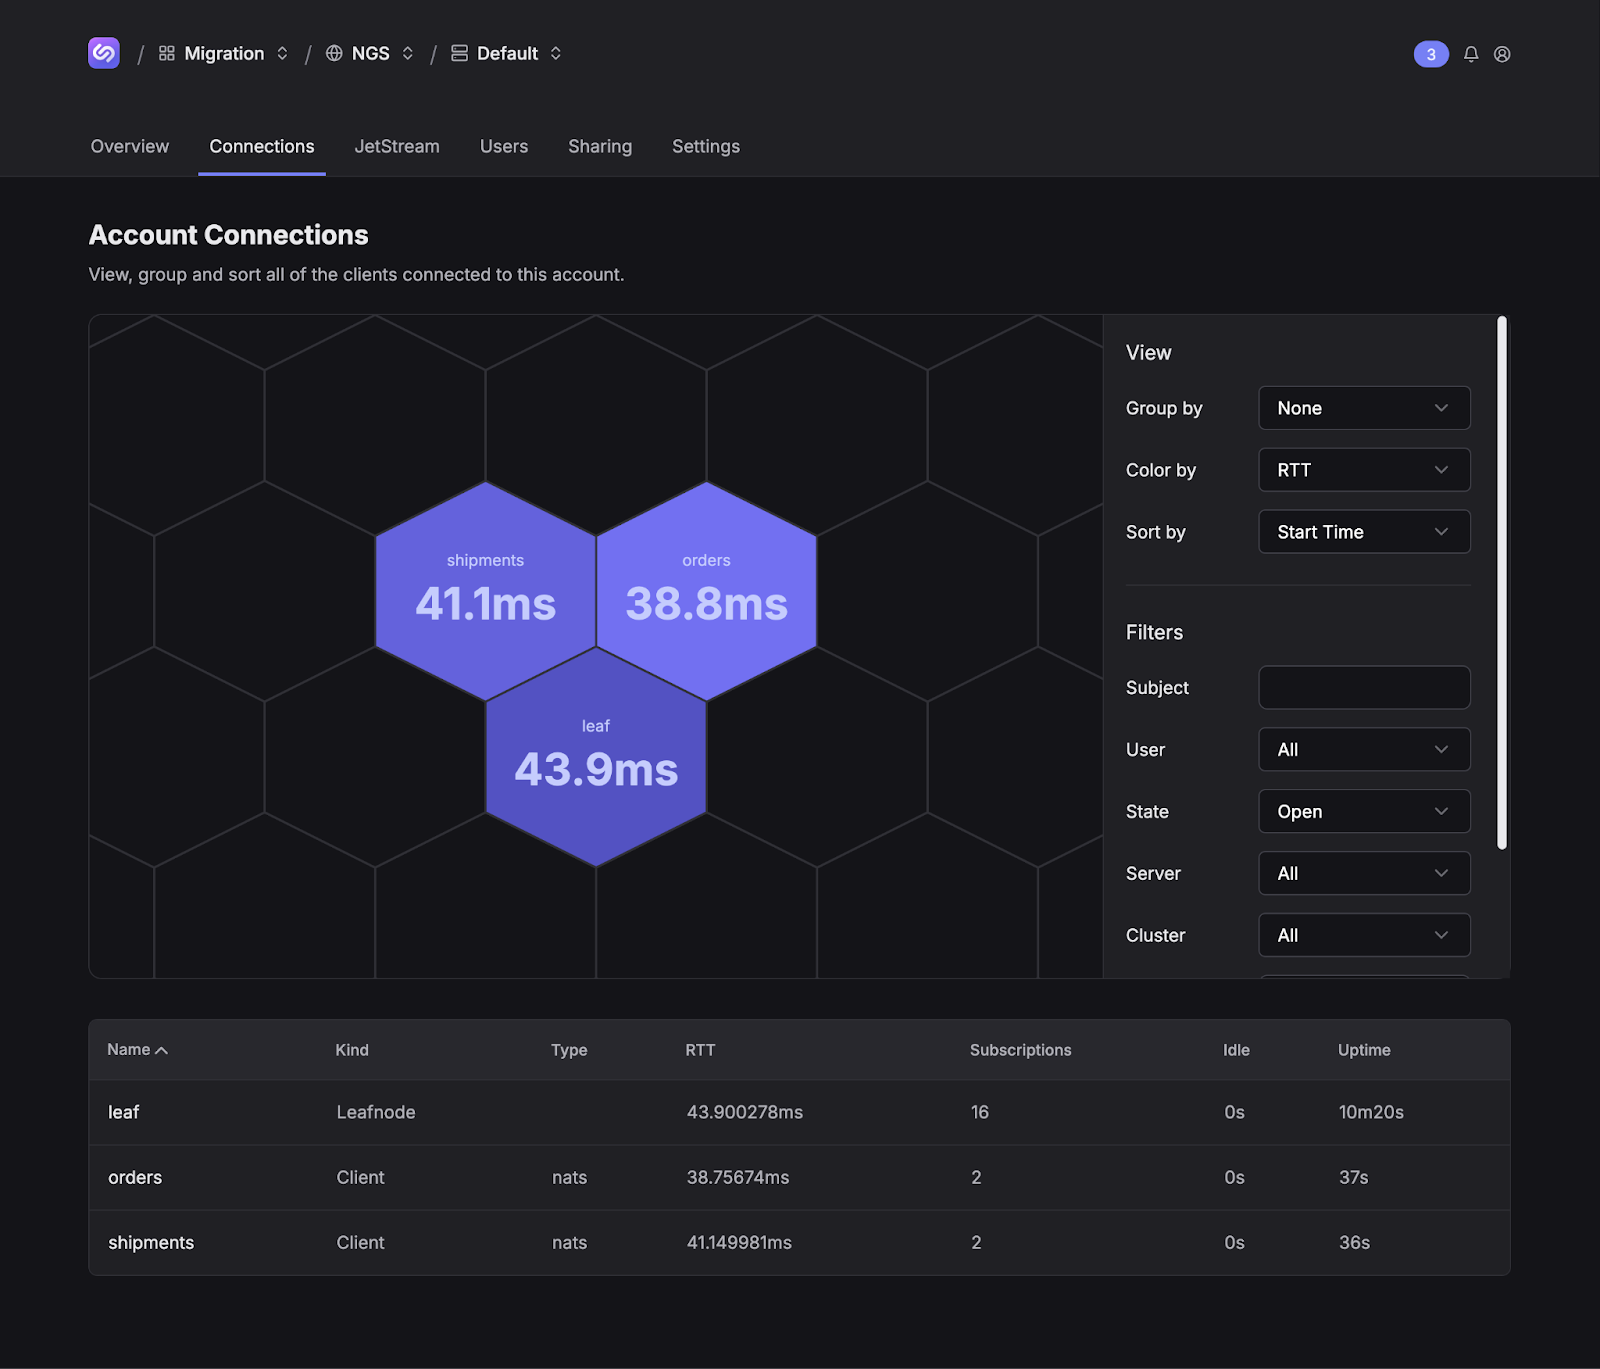Viewport: 1600px width, 1369px height.
Task: Open the Sort by Start Time dropdown
Action: pyautogui.click(x=1363, y=531)
